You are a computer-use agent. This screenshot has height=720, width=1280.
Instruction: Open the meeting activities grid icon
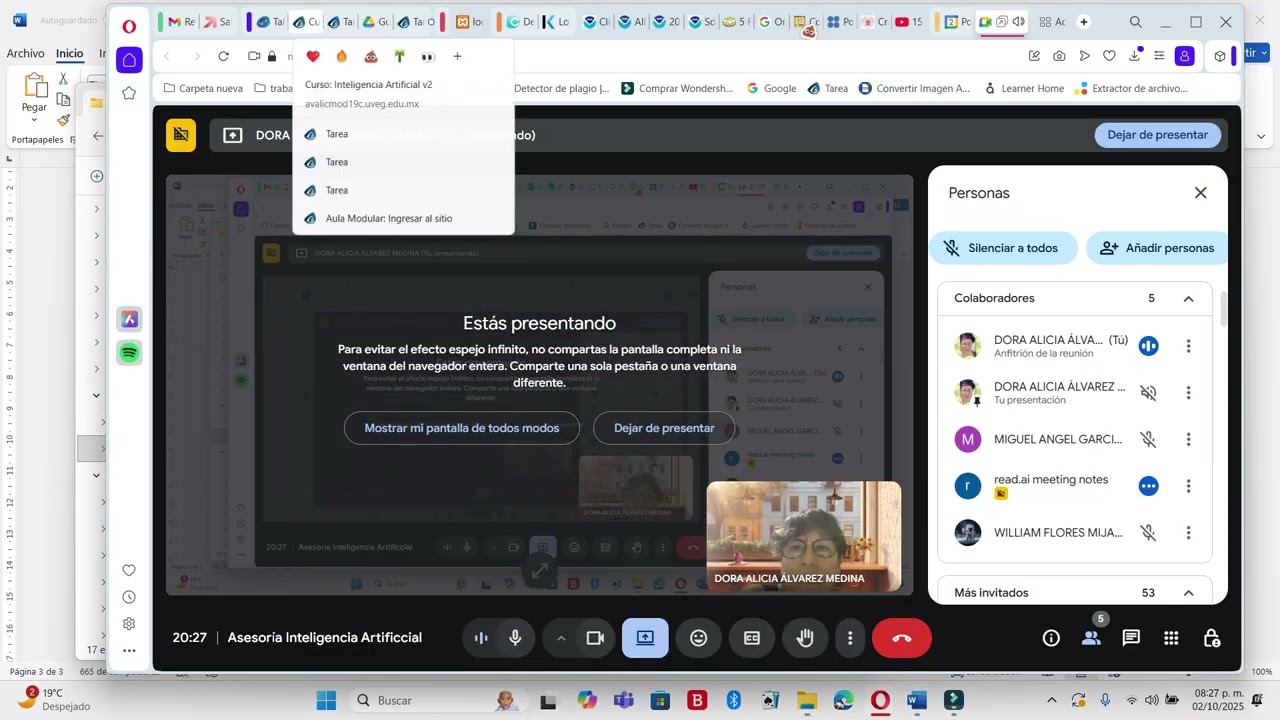tap(1171, 638)
